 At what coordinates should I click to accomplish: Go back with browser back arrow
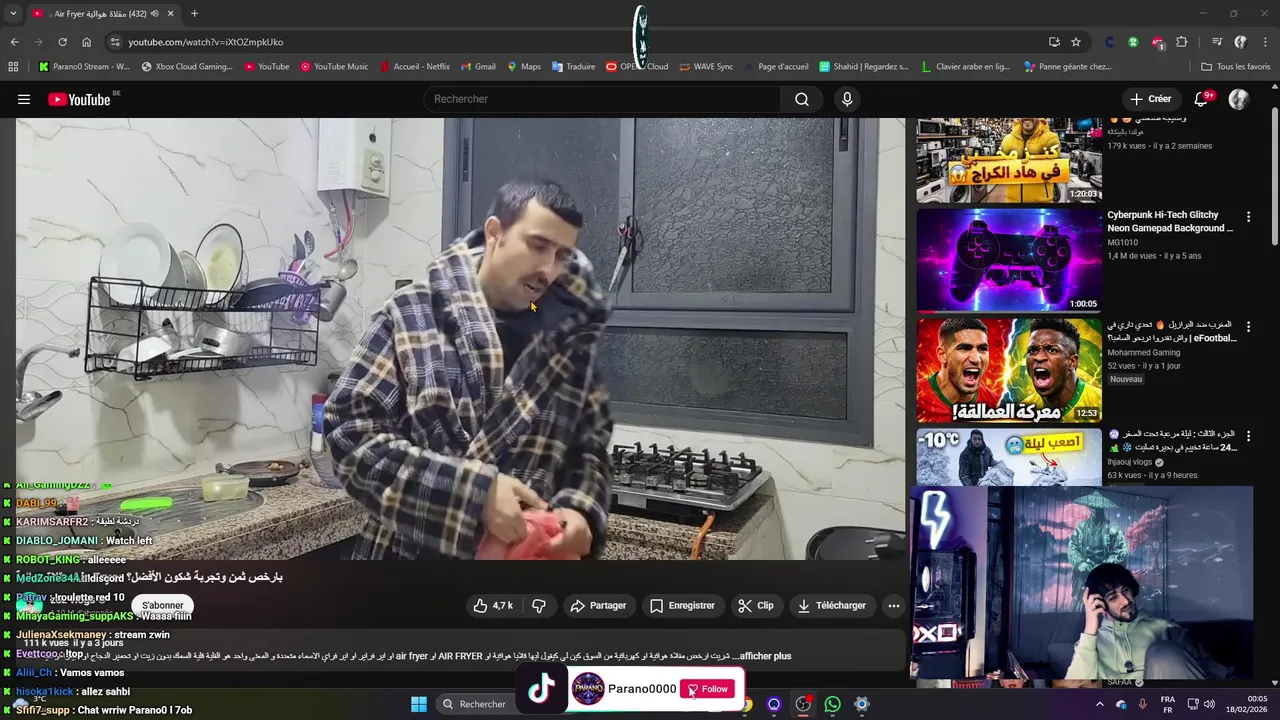pyautogui.click(x=14, y=42)
